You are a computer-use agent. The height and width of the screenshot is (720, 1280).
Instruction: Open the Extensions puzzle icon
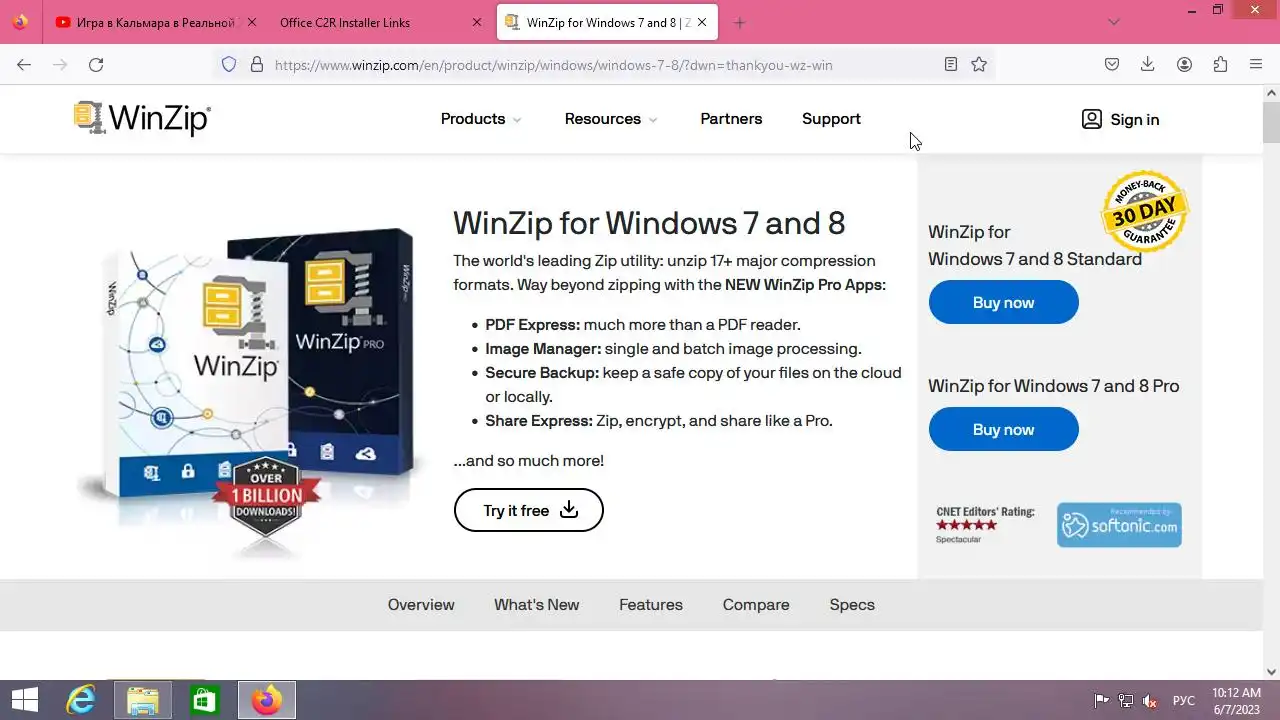pyautogui.click(x=1220, y=64)
